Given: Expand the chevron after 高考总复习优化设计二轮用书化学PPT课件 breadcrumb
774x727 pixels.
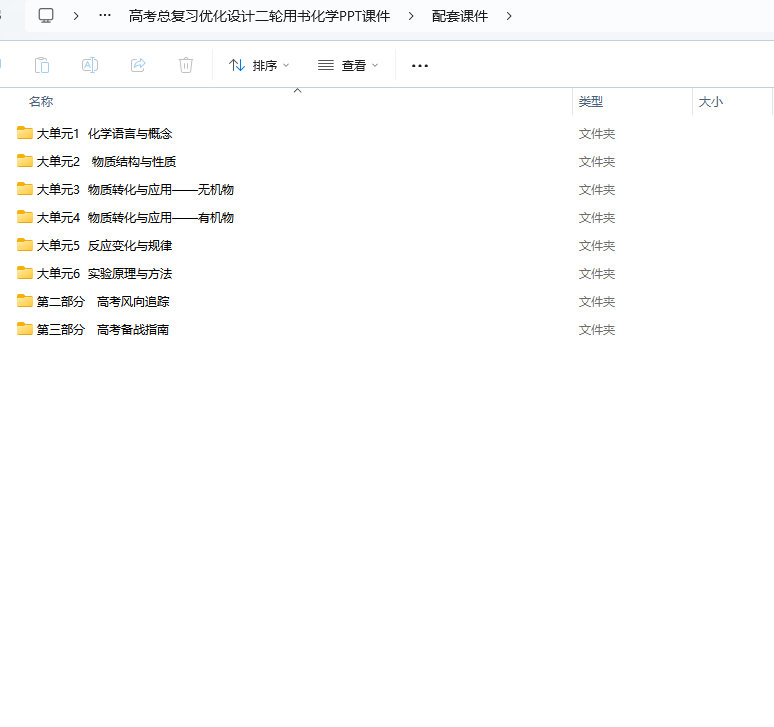Looking at the screenshot, I should [411, 16].
